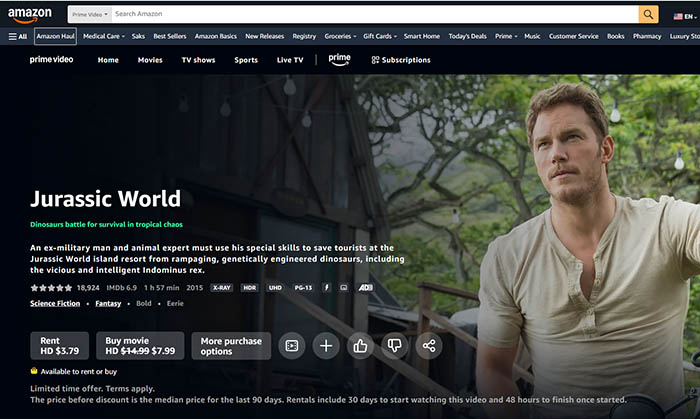Open Amazon Basics link

pyautogui.click(x=216, y=37)
